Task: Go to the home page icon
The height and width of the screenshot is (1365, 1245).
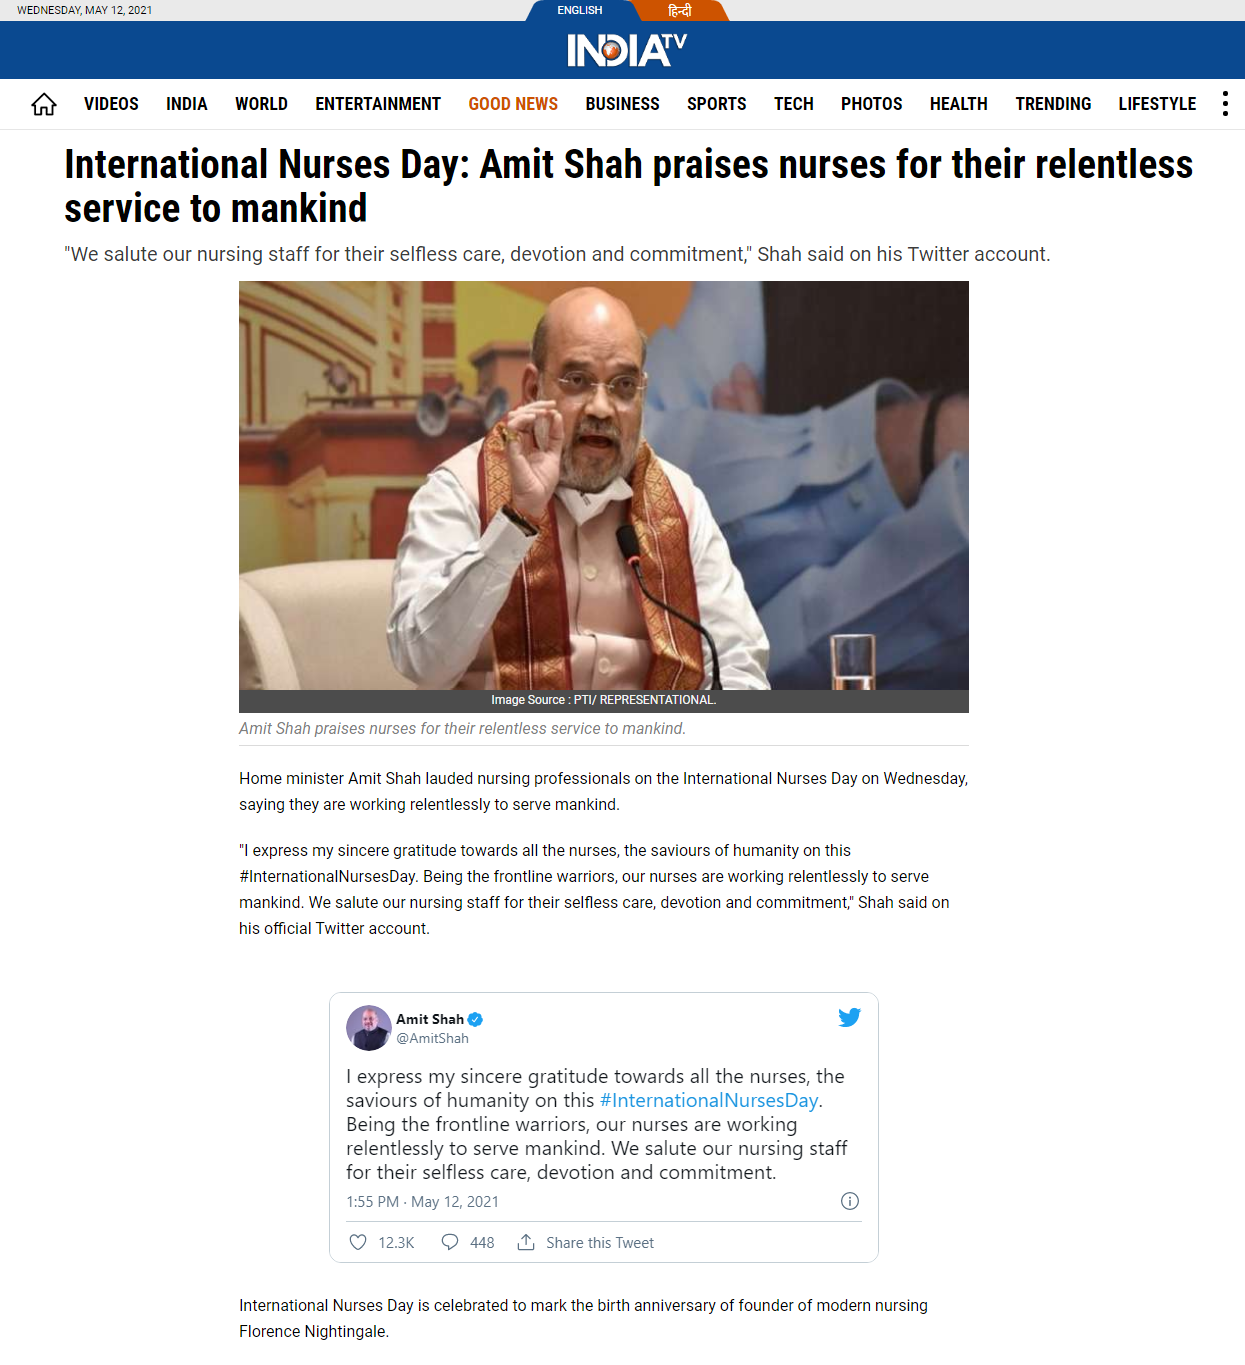Action: pyautogui.click(x=44, y=104)
